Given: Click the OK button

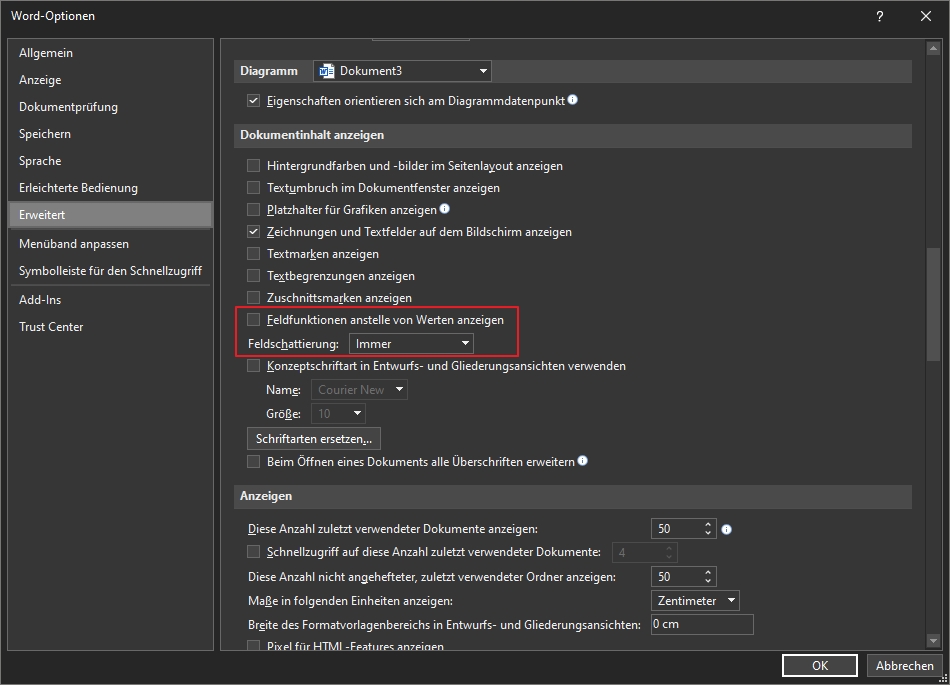Looking at the screenshot, I should (x=820, y=666).
